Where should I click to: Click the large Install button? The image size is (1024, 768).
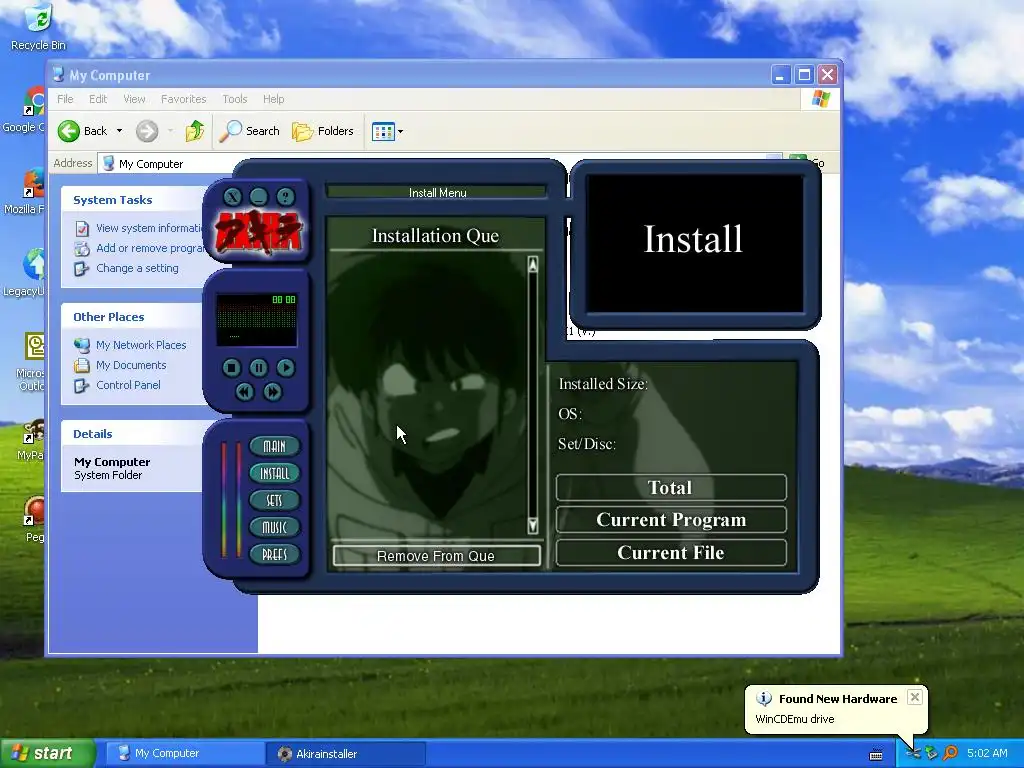(694, 242)
